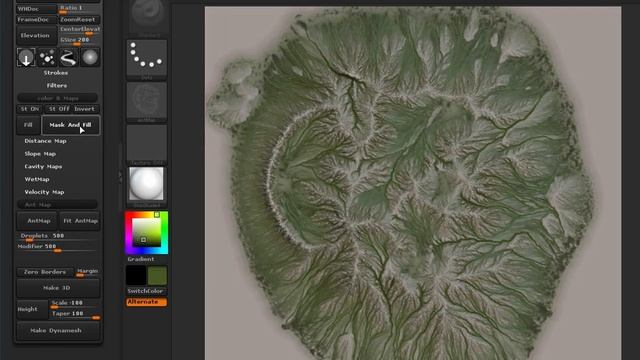
Task: Click the Mask And Fill button
Action: point(71,125)
